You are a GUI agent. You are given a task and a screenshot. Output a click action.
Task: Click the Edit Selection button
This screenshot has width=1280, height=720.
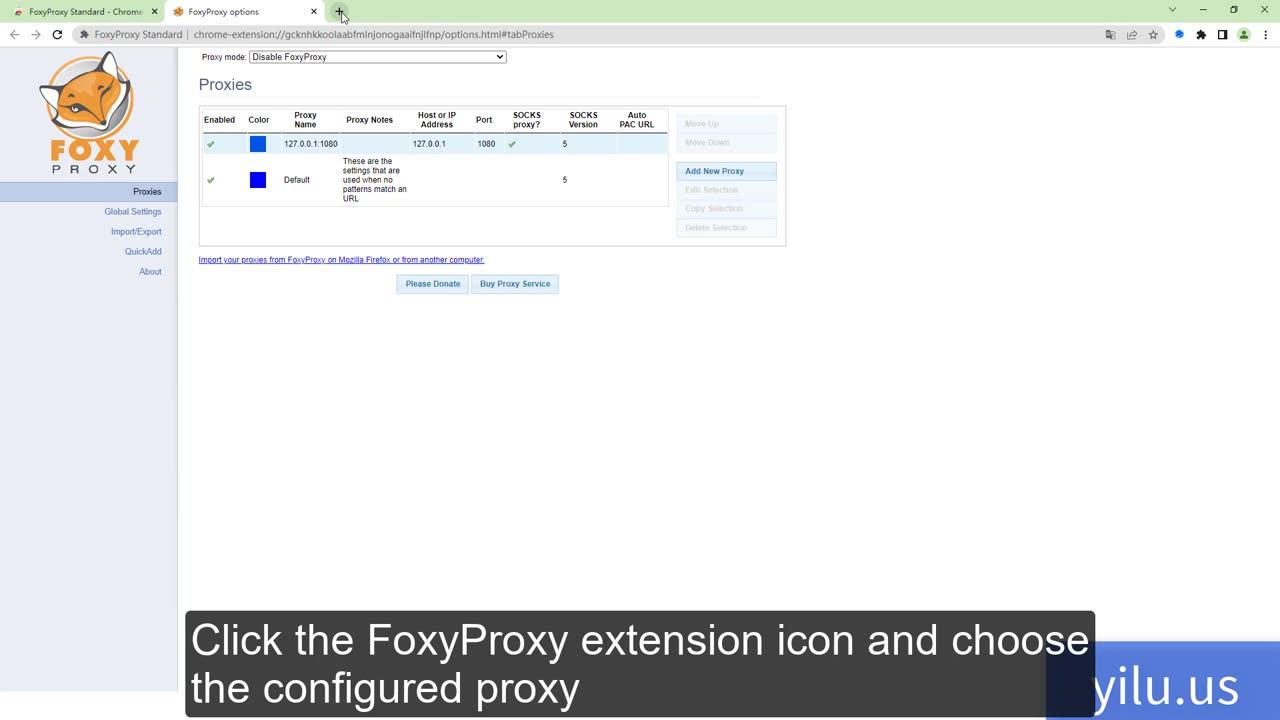pyautogui.click(x=726, y=190)
